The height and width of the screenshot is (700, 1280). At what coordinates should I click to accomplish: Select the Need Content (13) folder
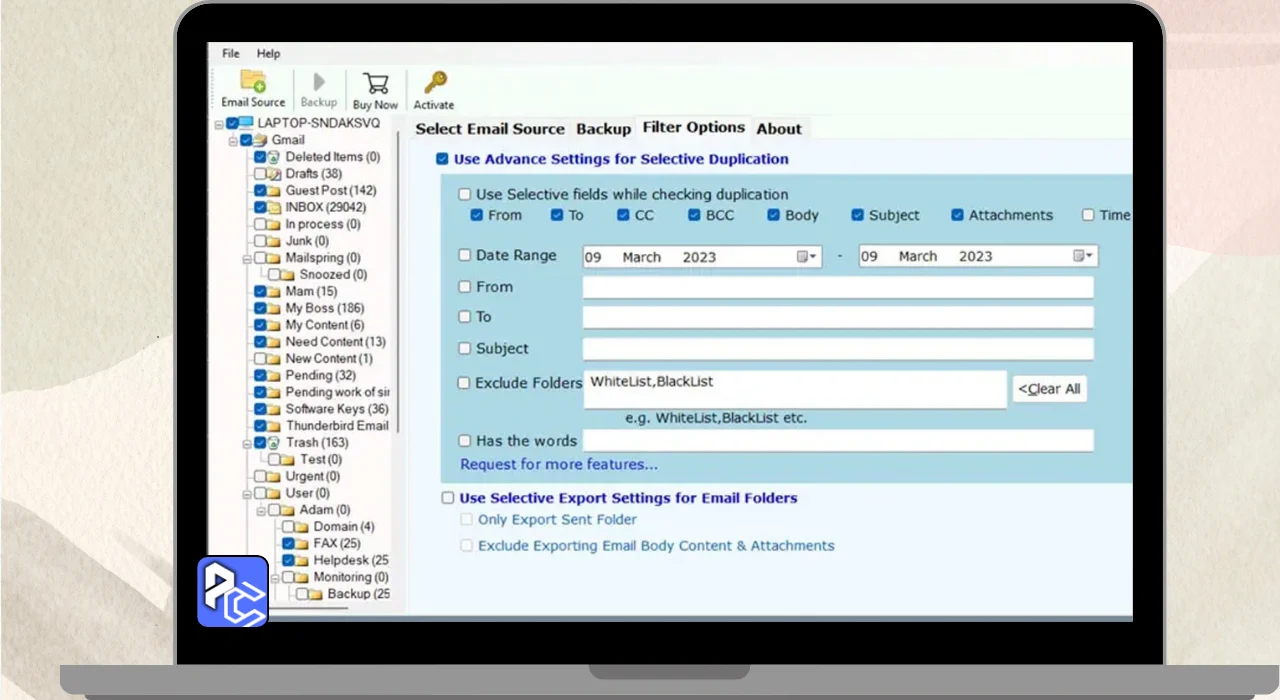(335, 342)
